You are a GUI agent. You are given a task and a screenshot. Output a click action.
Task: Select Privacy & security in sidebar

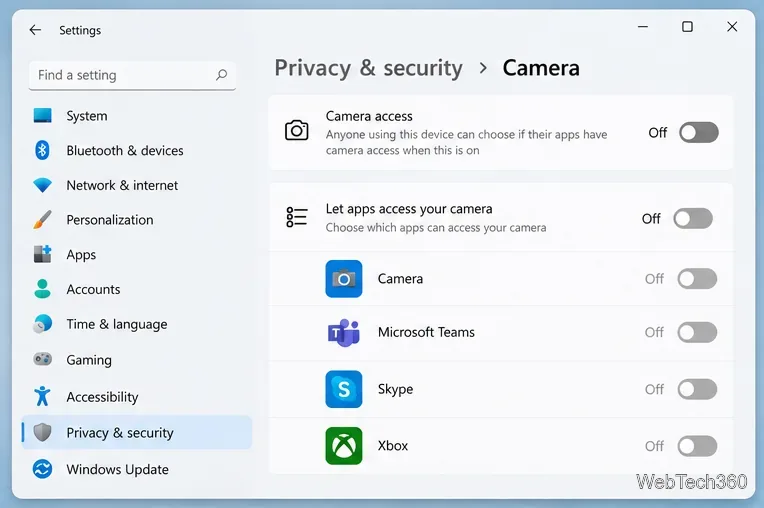point(137,432)
